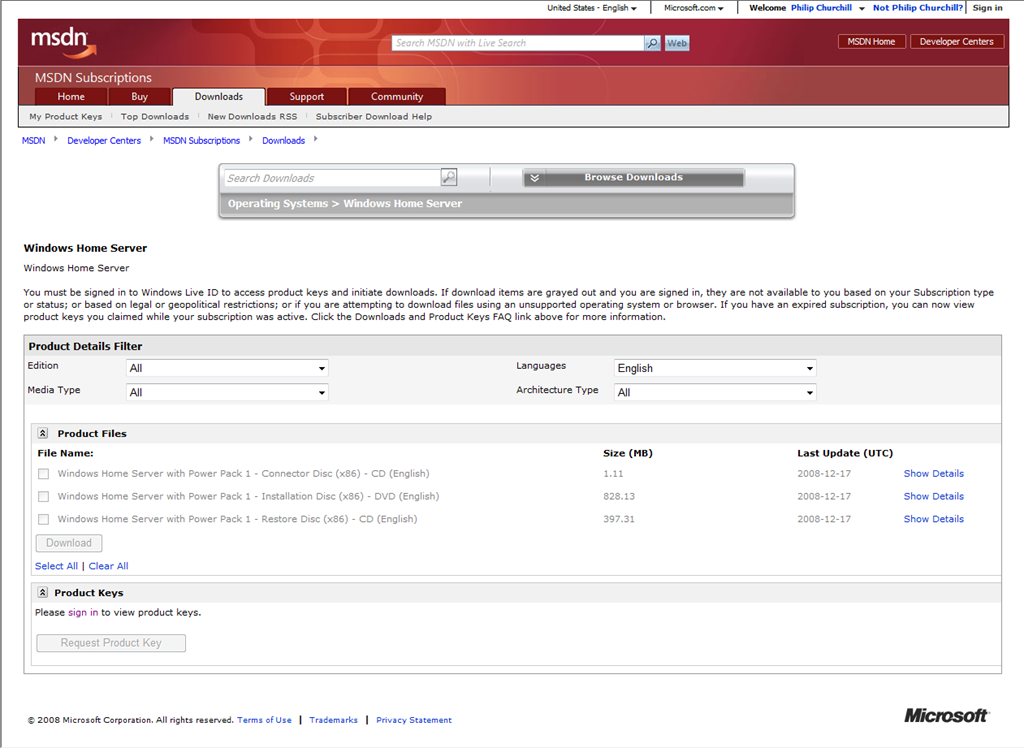Click the size value 397.31

[x=618, y=519]
